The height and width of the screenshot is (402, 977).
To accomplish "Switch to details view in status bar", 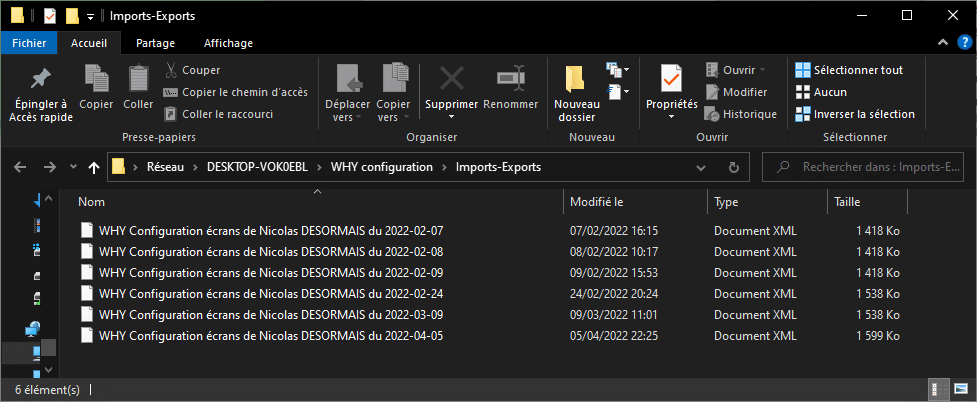I will click(x=935, y=390).
